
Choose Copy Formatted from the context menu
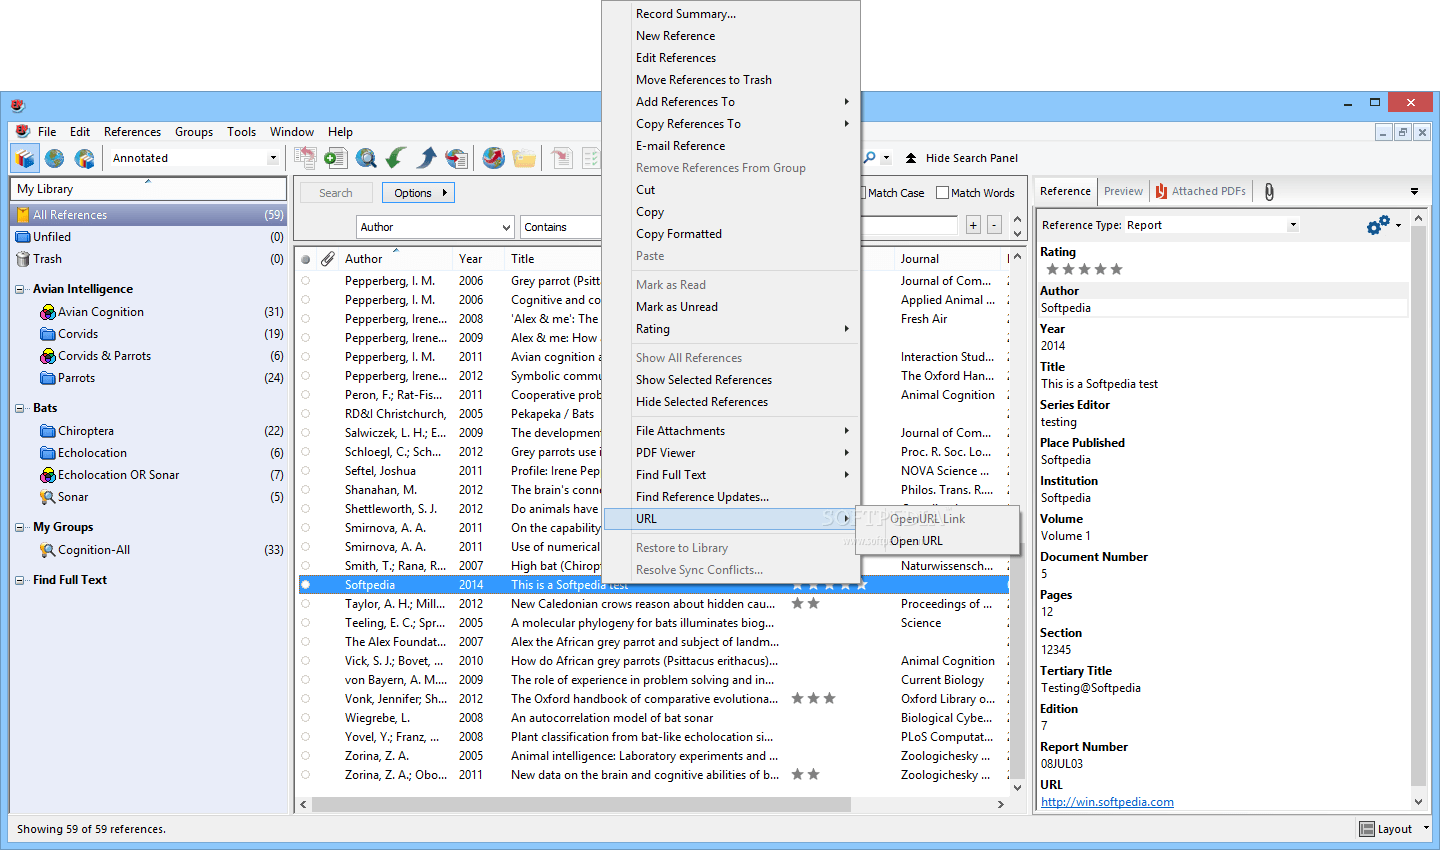678,233
